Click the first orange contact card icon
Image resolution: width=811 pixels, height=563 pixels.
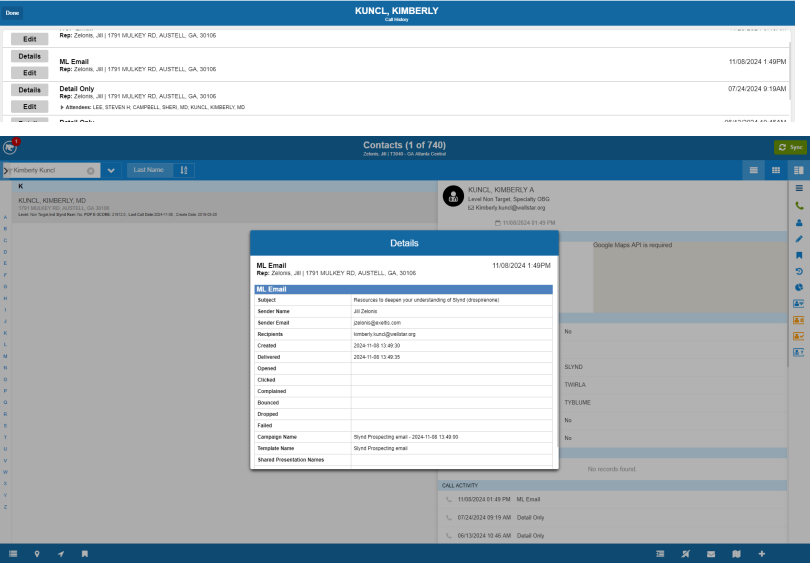coord(799,320)
